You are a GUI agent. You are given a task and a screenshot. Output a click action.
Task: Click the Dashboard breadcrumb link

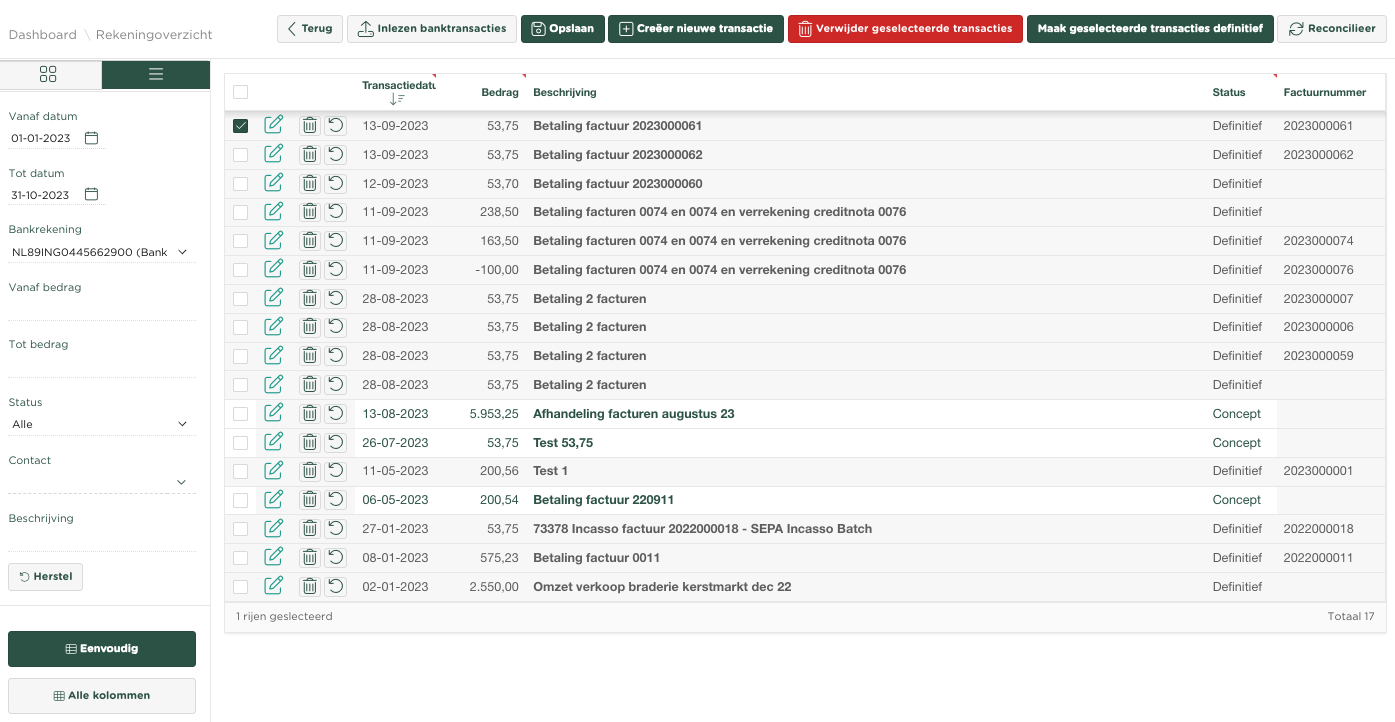[42, 35]
